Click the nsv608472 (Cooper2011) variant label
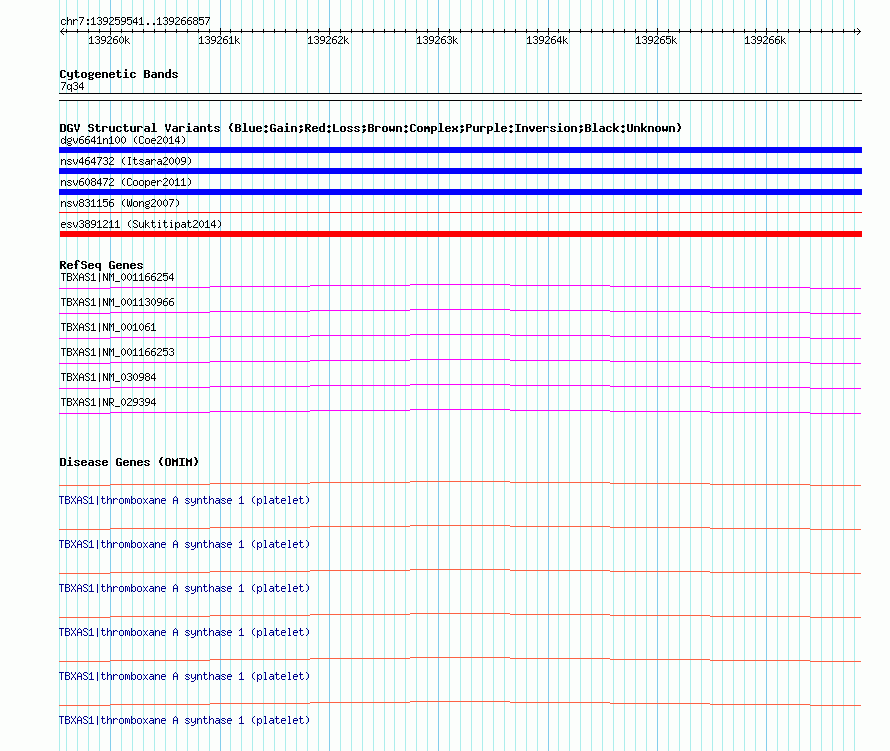The height and width of the screenshot is (751, 890). (x=126, y=182)
